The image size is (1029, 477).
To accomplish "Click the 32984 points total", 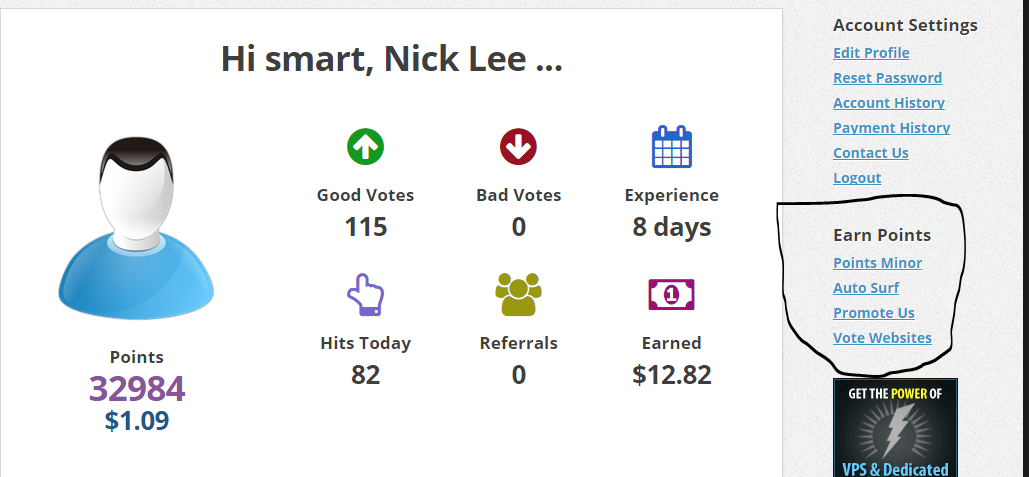I will pyautogui.click(x=137, y=389).
